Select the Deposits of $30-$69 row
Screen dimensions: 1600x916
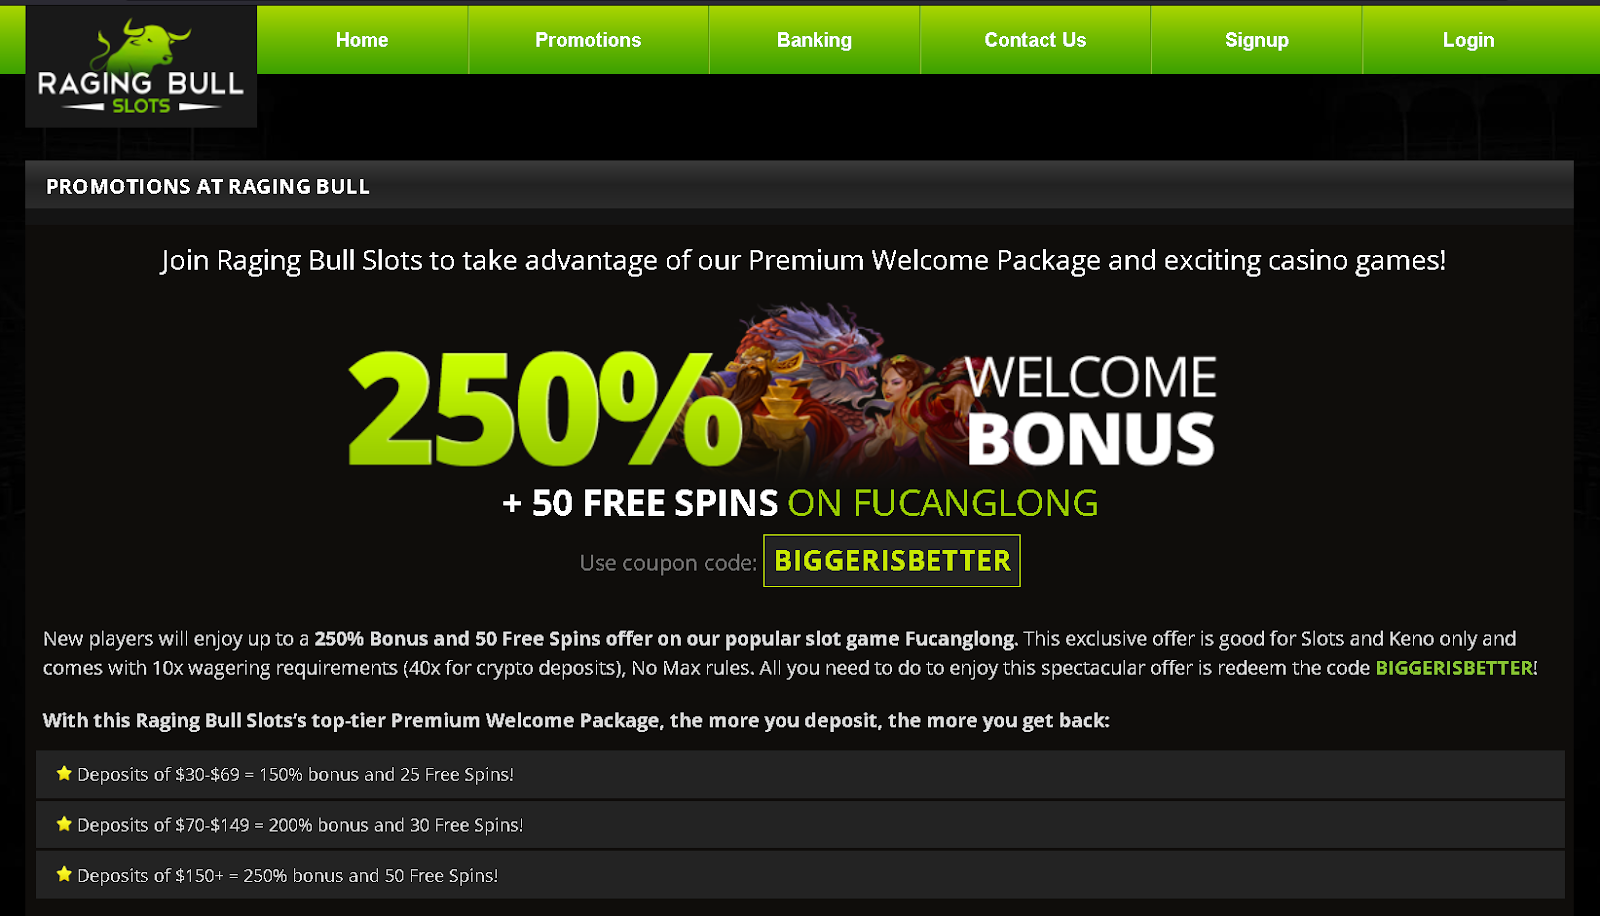(800, 774)
